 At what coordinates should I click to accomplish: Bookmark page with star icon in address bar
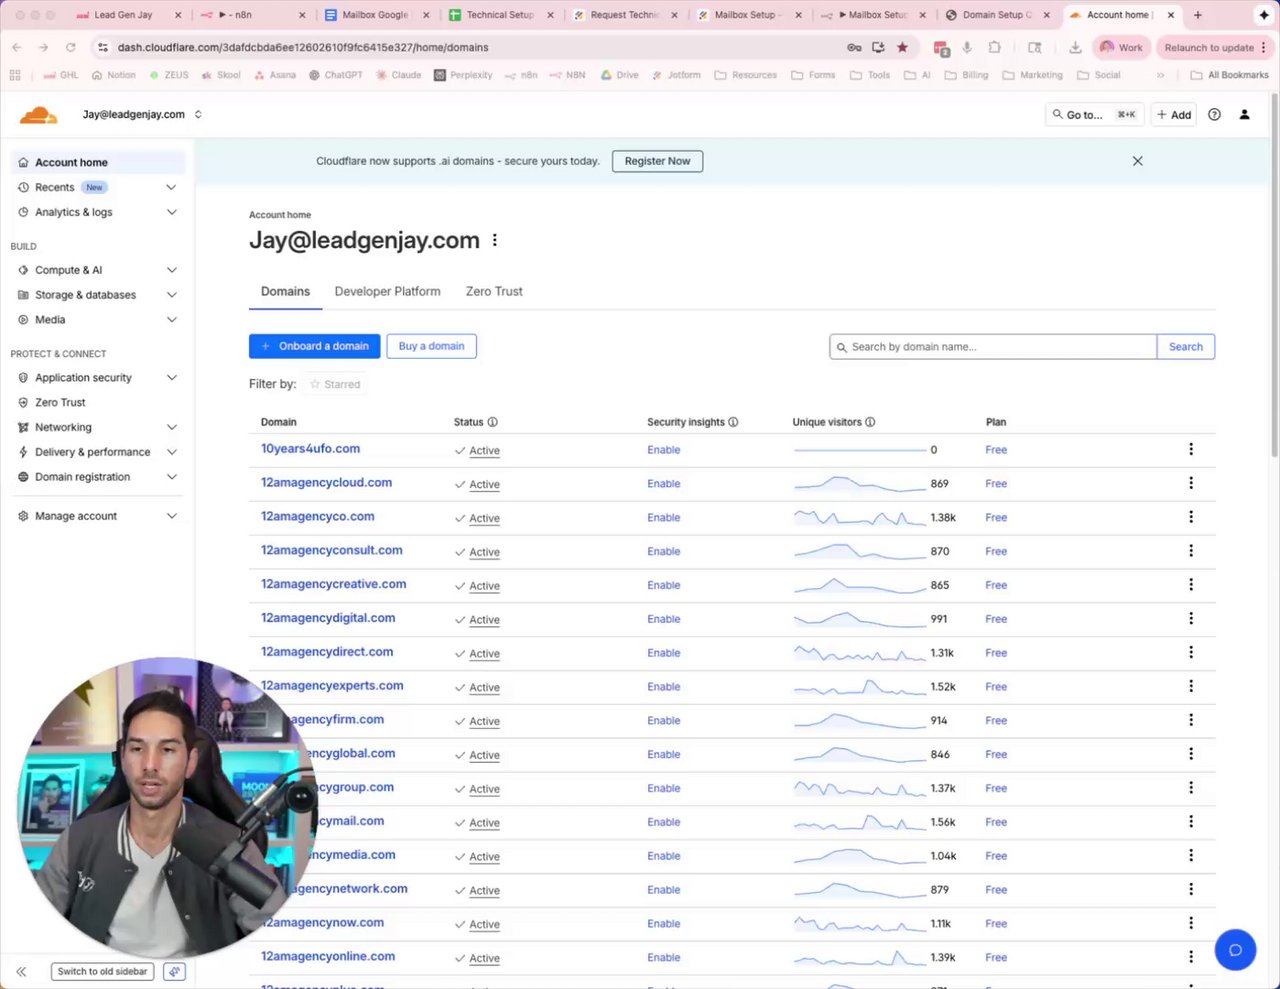click(x=902, y=47)
